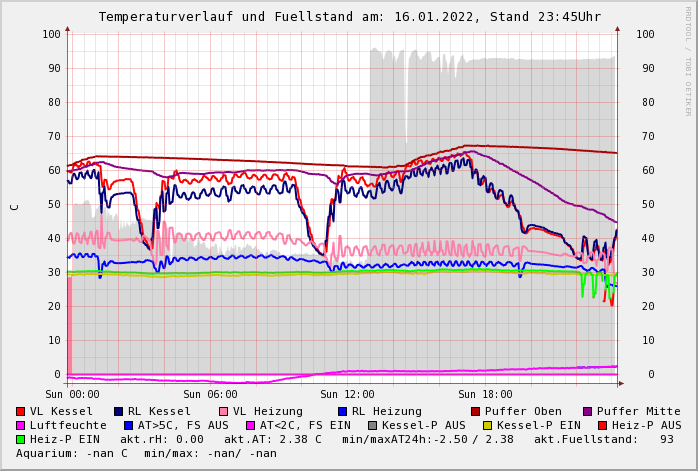Image resolution: width=698 pixels, height=471 pixels.
Task: Click the AT>5C, FS AUS legend label
Action: (x=183, y=426)
